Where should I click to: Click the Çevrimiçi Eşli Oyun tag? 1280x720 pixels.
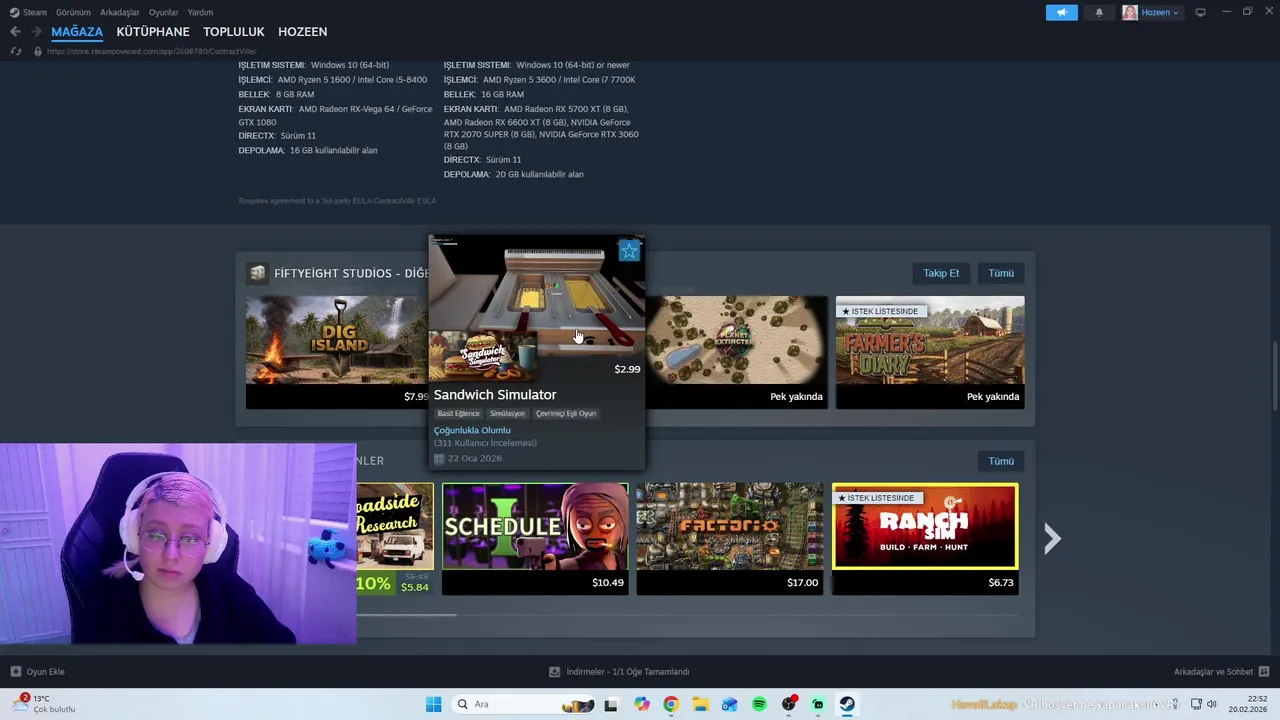[x=566, y=413]
